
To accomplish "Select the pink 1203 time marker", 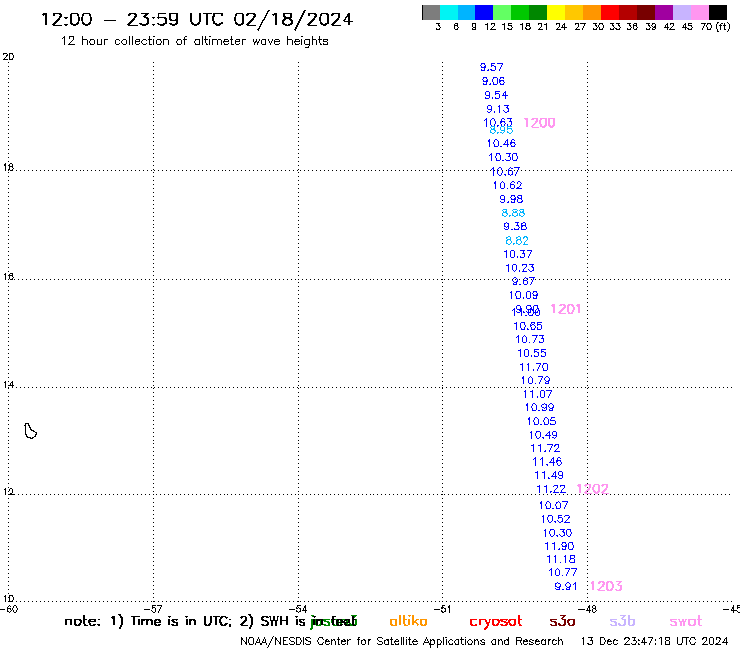I will 606,586.
